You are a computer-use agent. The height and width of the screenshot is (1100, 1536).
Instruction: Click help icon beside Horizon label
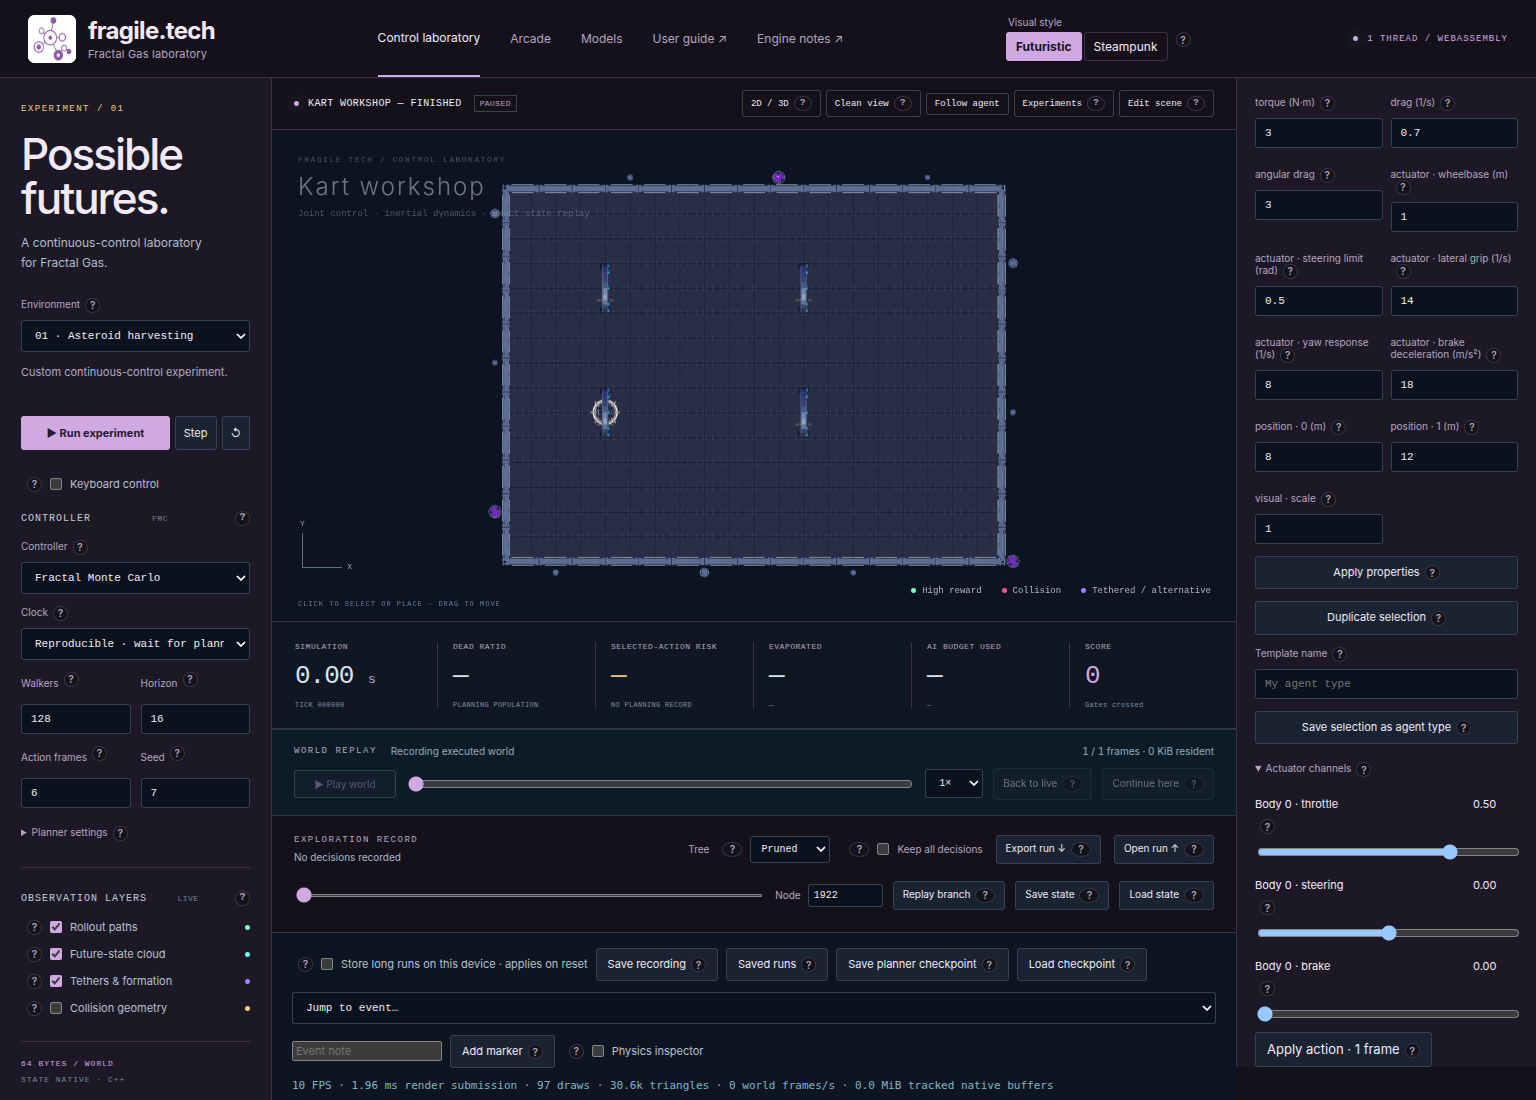pos(191,680)
